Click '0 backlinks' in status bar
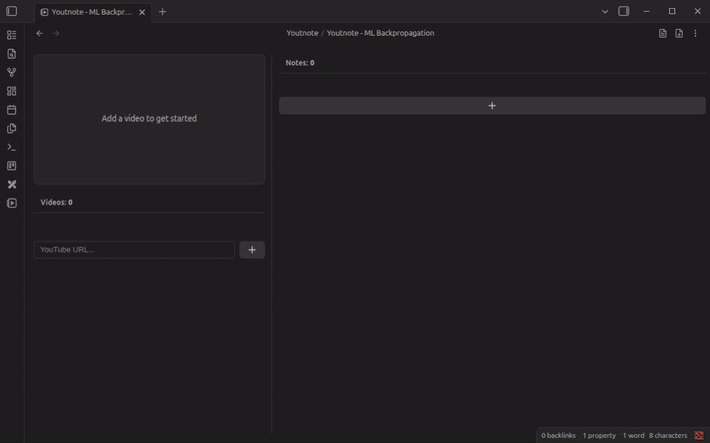The width and height of the screenshot is (710, 443). [x=558, y=435]
